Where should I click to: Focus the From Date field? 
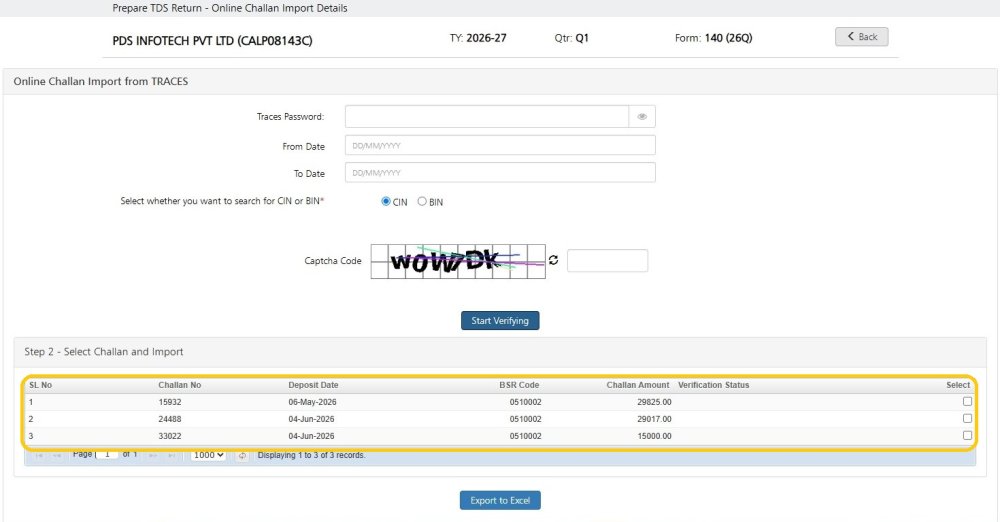pyautogui.click(x=500, y=145)
